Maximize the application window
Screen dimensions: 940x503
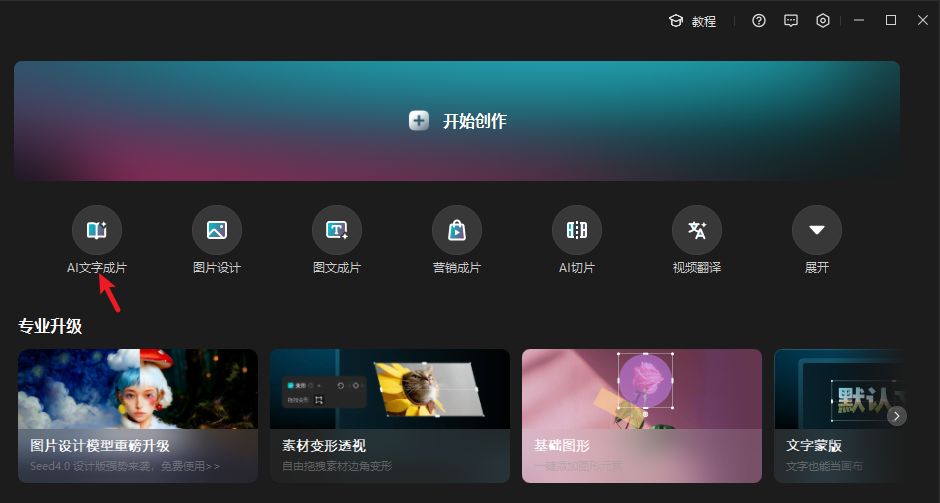(x=890, y=20)
